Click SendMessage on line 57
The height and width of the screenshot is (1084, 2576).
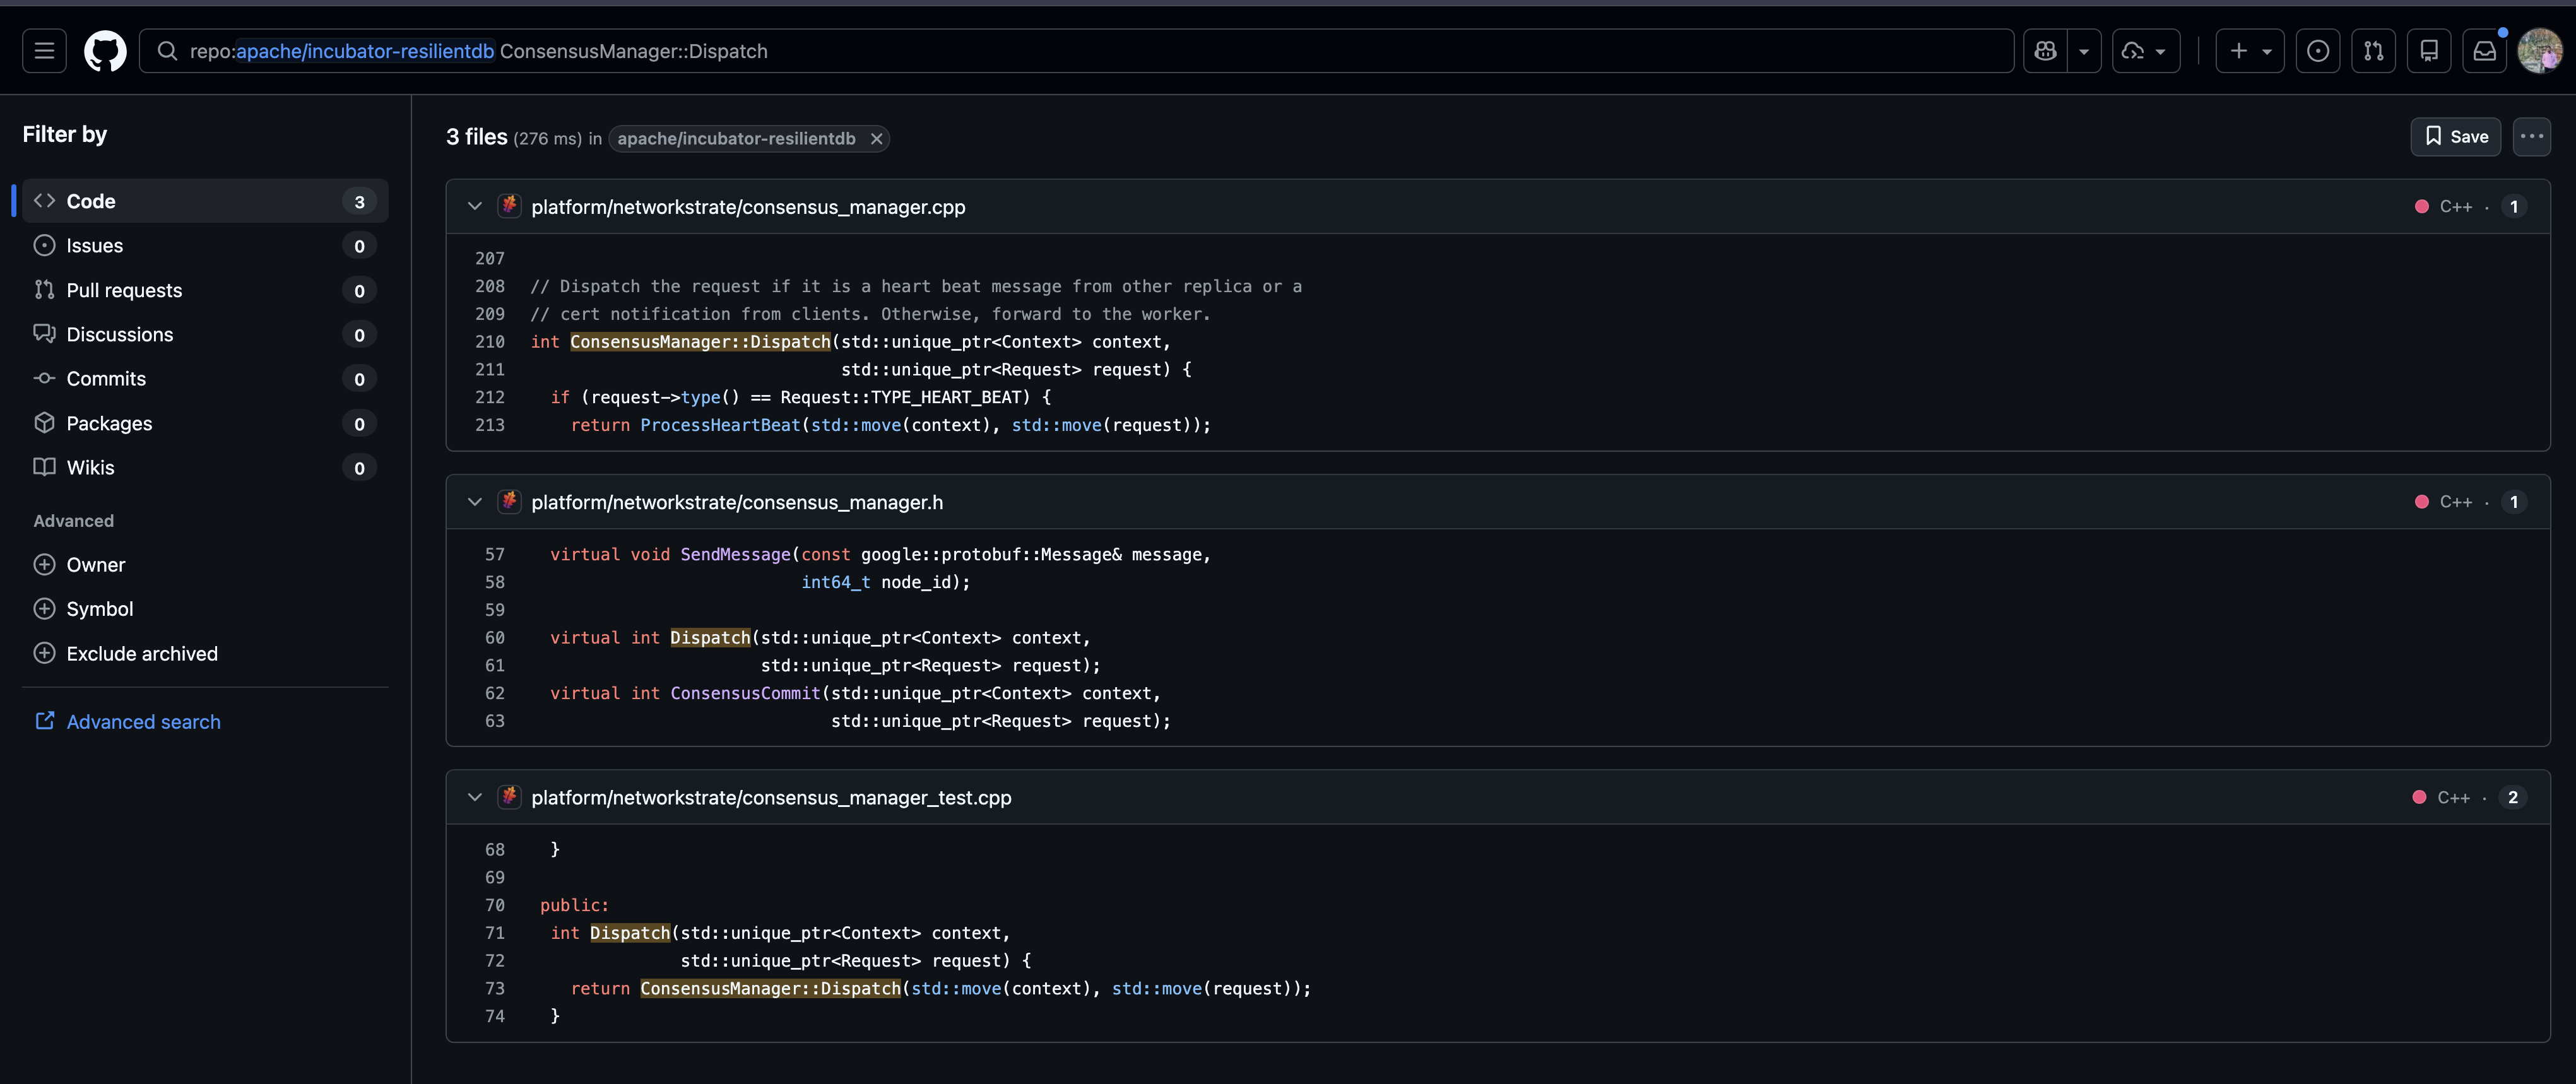click(x=735, y=554)
